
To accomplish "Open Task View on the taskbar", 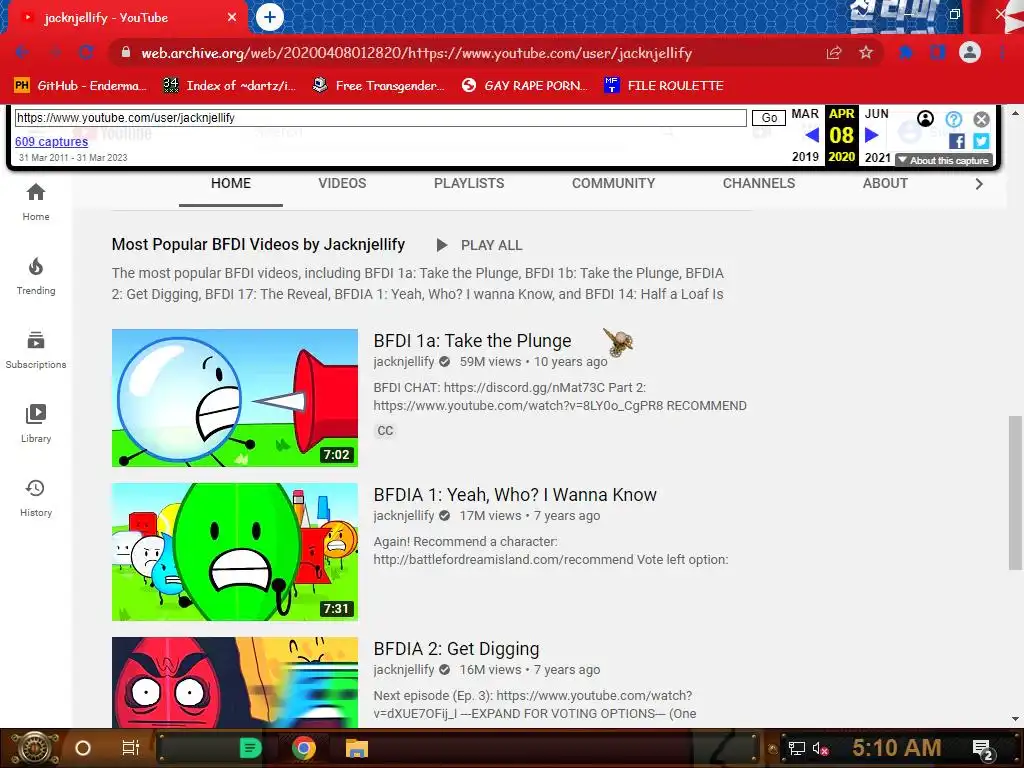I will 131,748.
